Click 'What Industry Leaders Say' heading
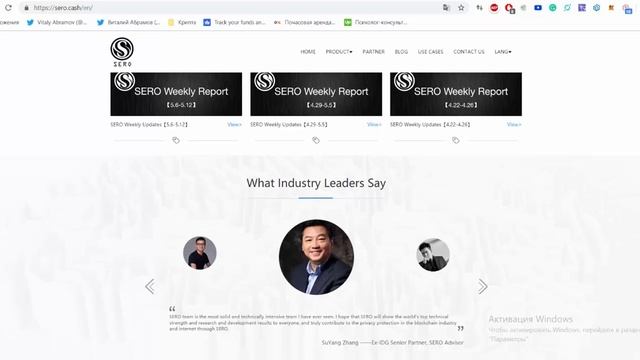This screenshot has width=640, height=360. pyautogui.click(x=316, y=183)
